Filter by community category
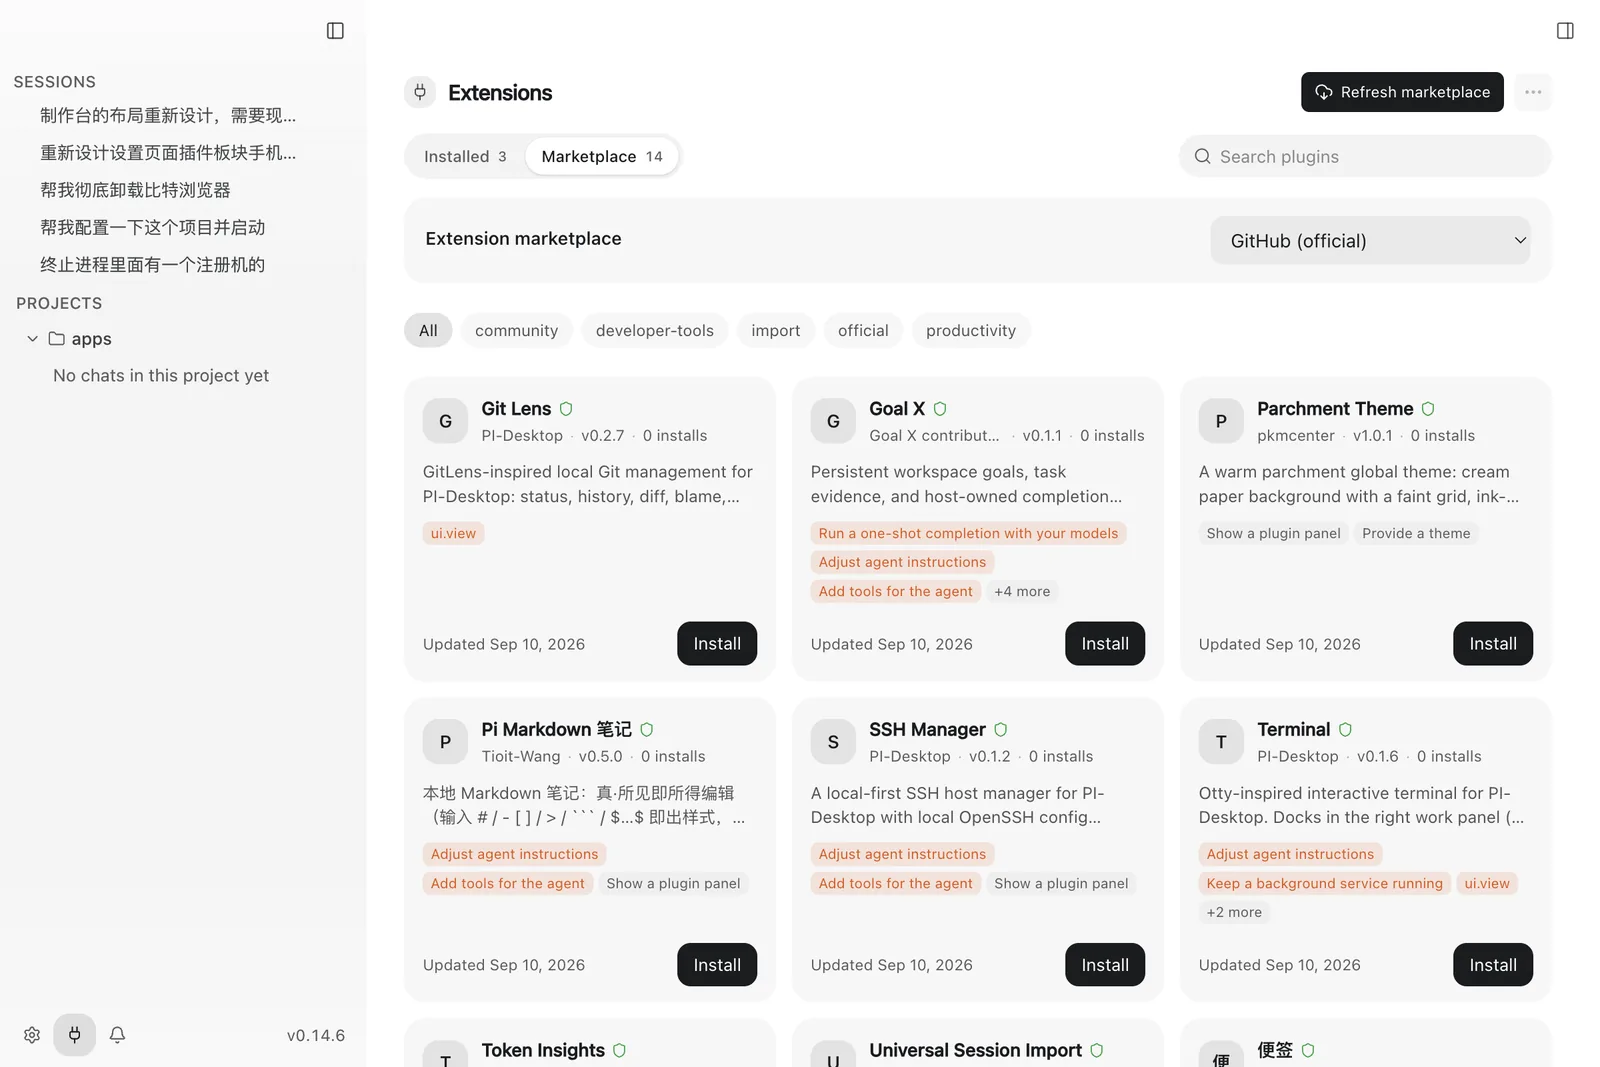Image resolution: width=1600 pixels, height=1067 pixels. [x=516, y=331]
